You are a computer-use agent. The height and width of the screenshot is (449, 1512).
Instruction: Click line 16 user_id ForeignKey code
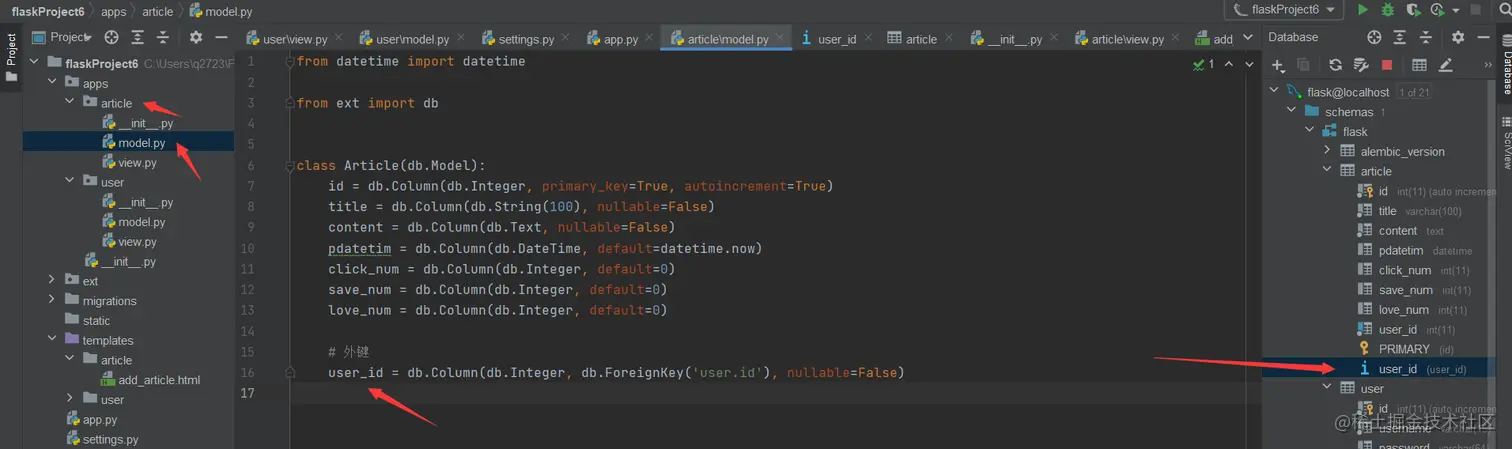coord(616,373)
